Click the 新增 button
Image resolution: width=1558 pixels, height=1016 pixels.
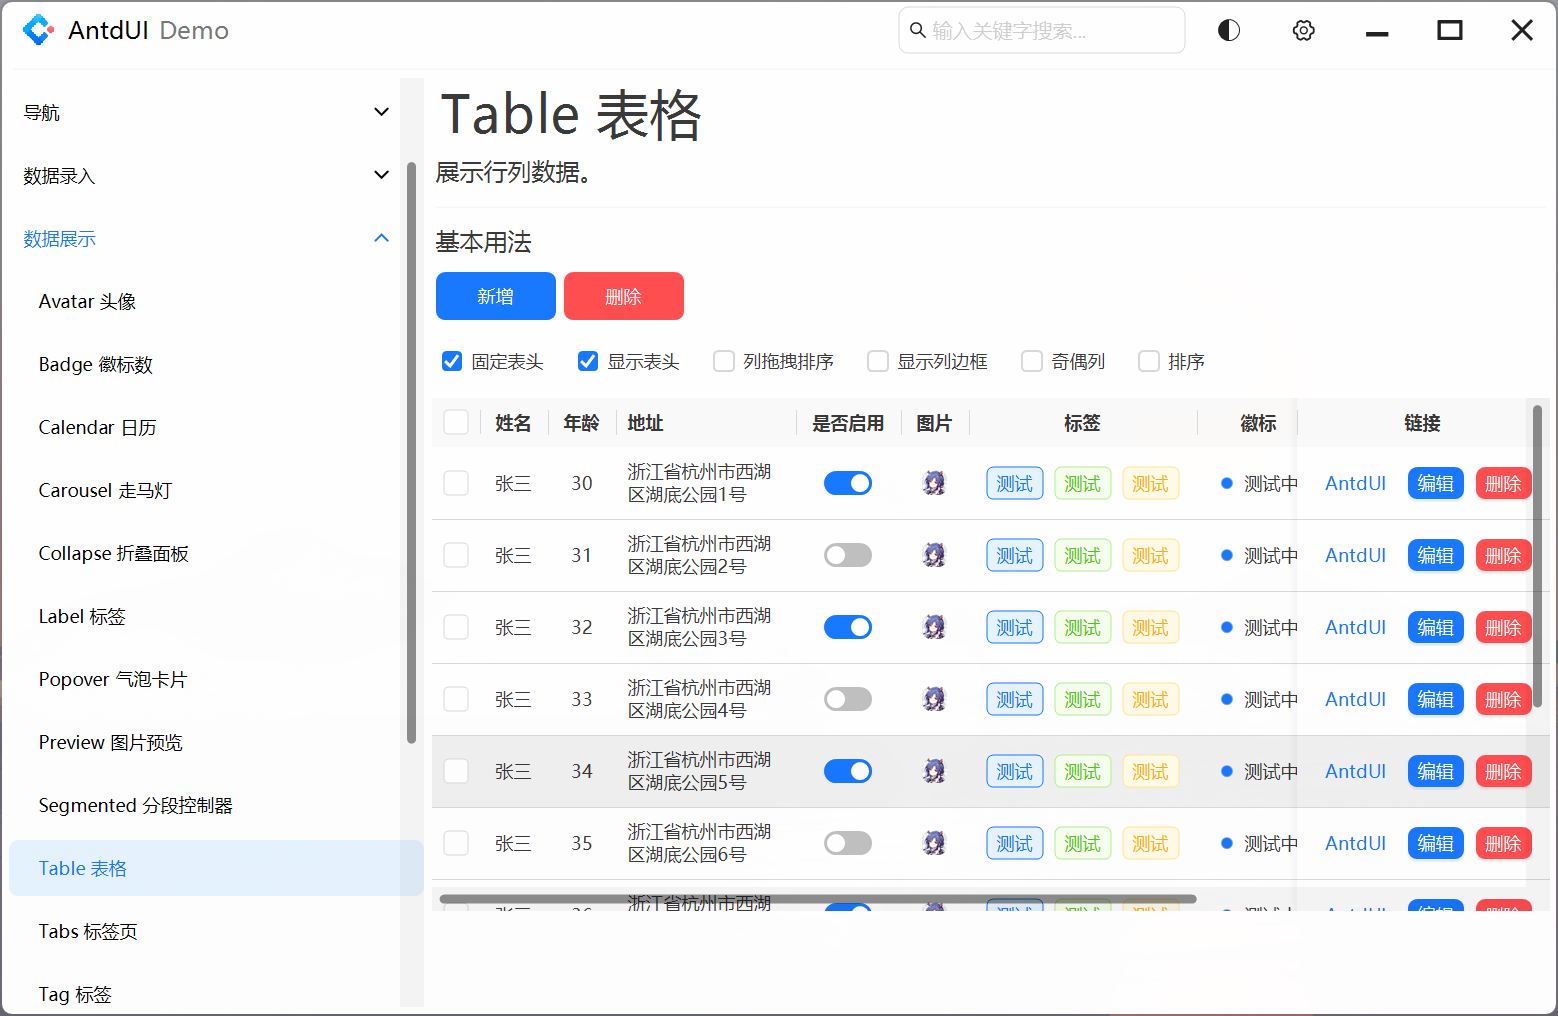coord(495,296)
